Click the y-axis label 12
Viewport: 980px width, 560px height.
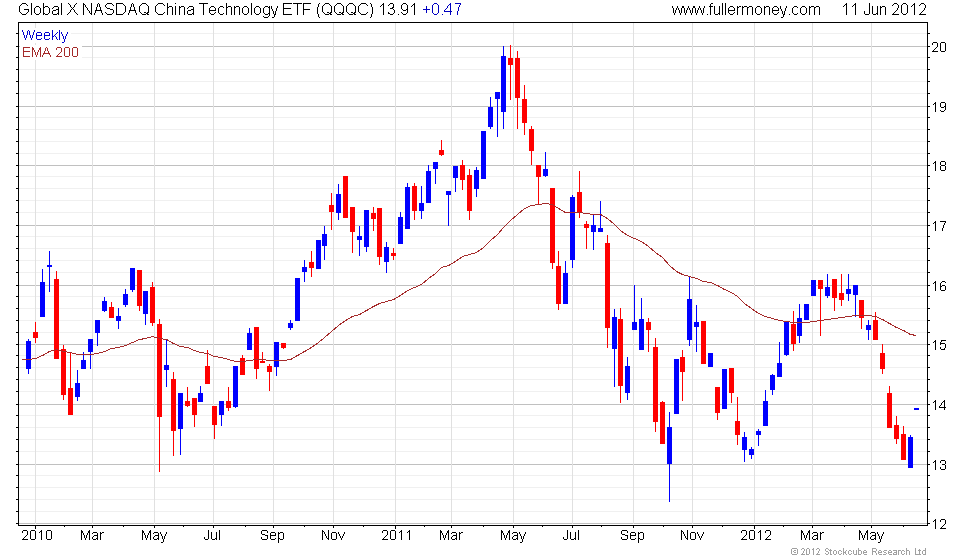click(x=939, y=524)
